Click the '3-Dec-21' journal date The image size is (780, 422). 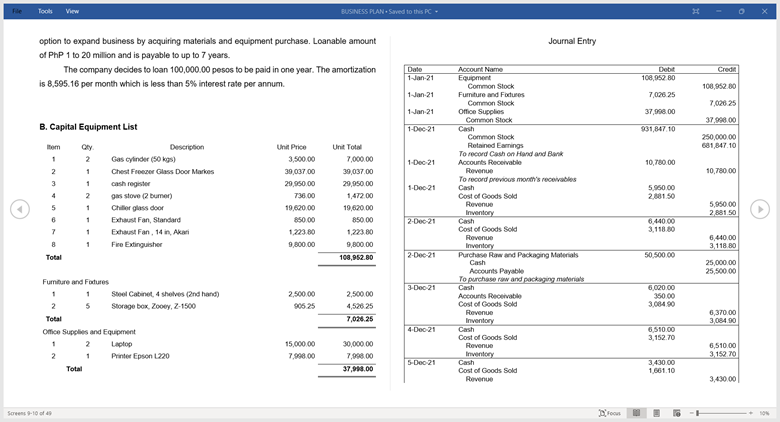[x=421, y=288]
